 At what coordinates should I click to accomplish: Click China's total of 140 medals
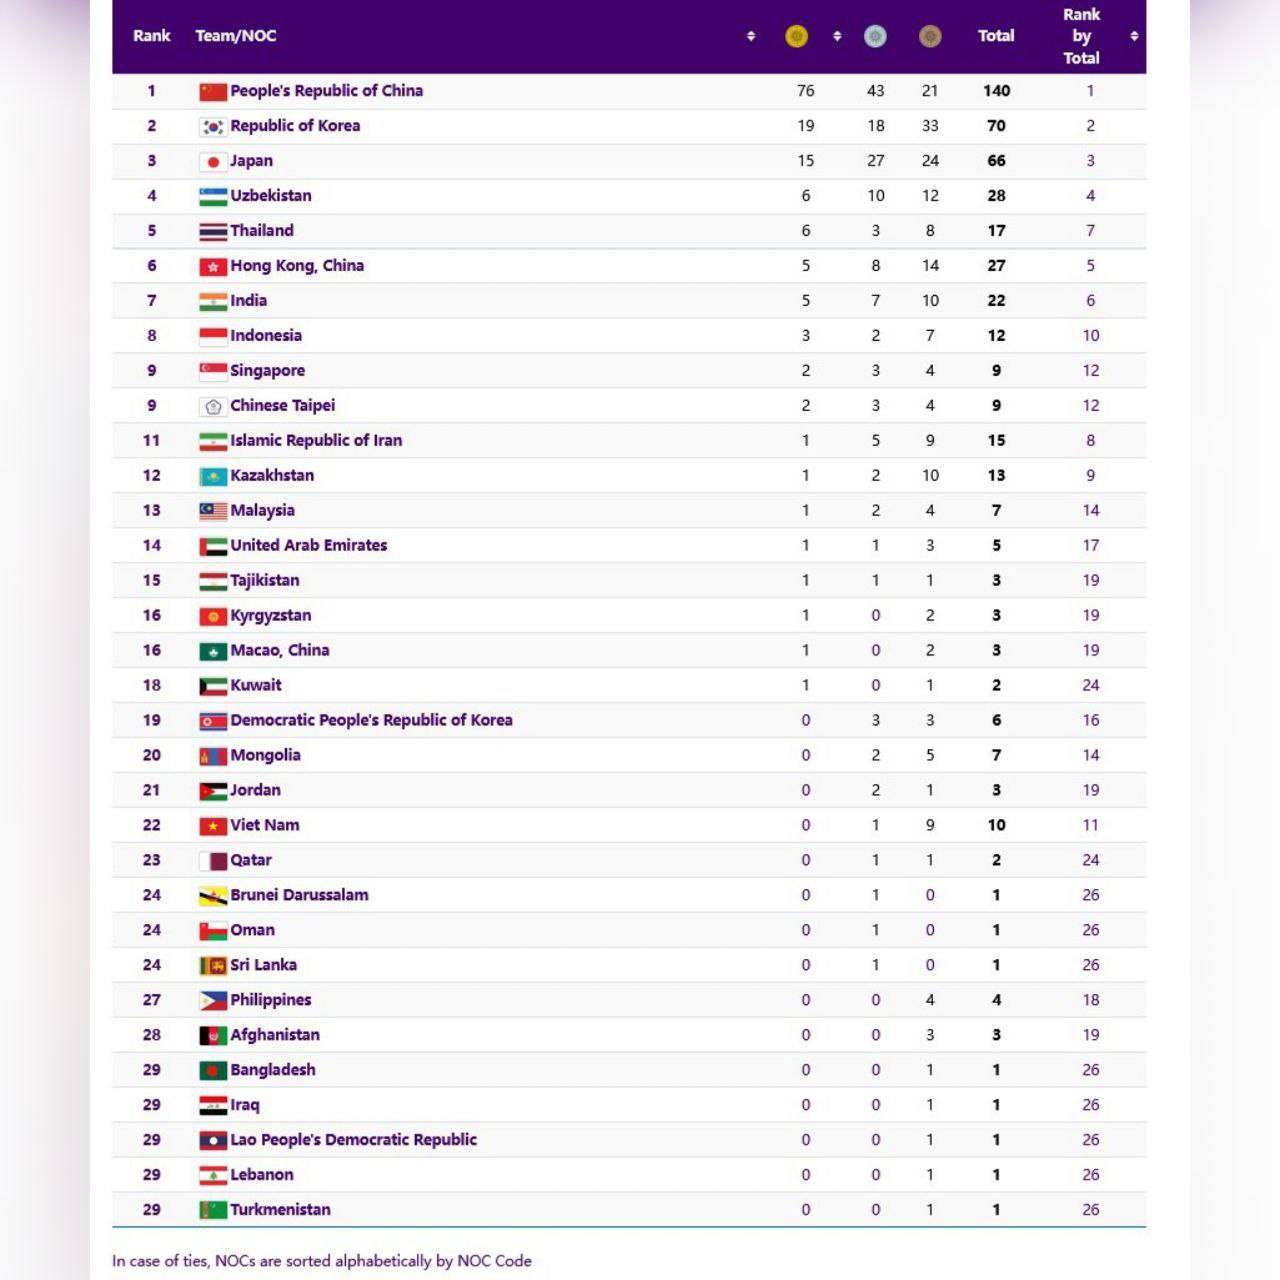pyautogui.click(x=996, y=91)
